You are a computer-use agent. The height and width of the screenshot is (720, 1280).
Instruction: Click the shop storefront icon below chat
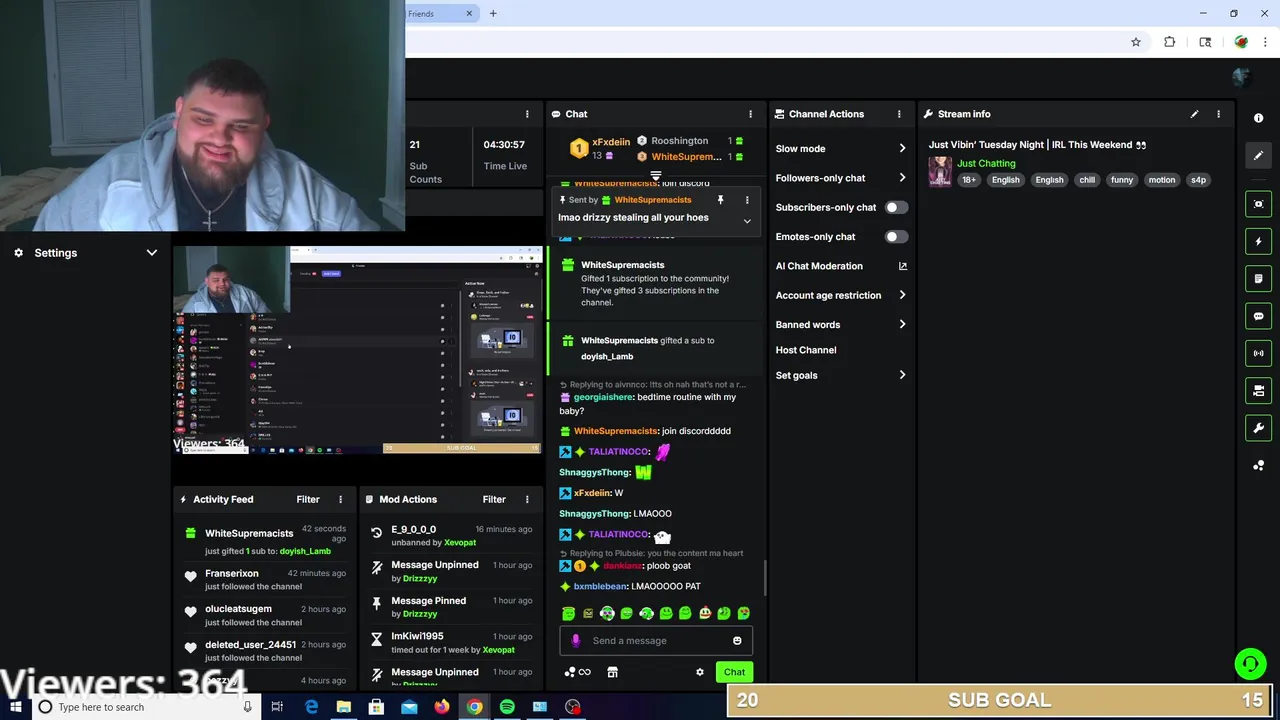[x=612, y=672]
